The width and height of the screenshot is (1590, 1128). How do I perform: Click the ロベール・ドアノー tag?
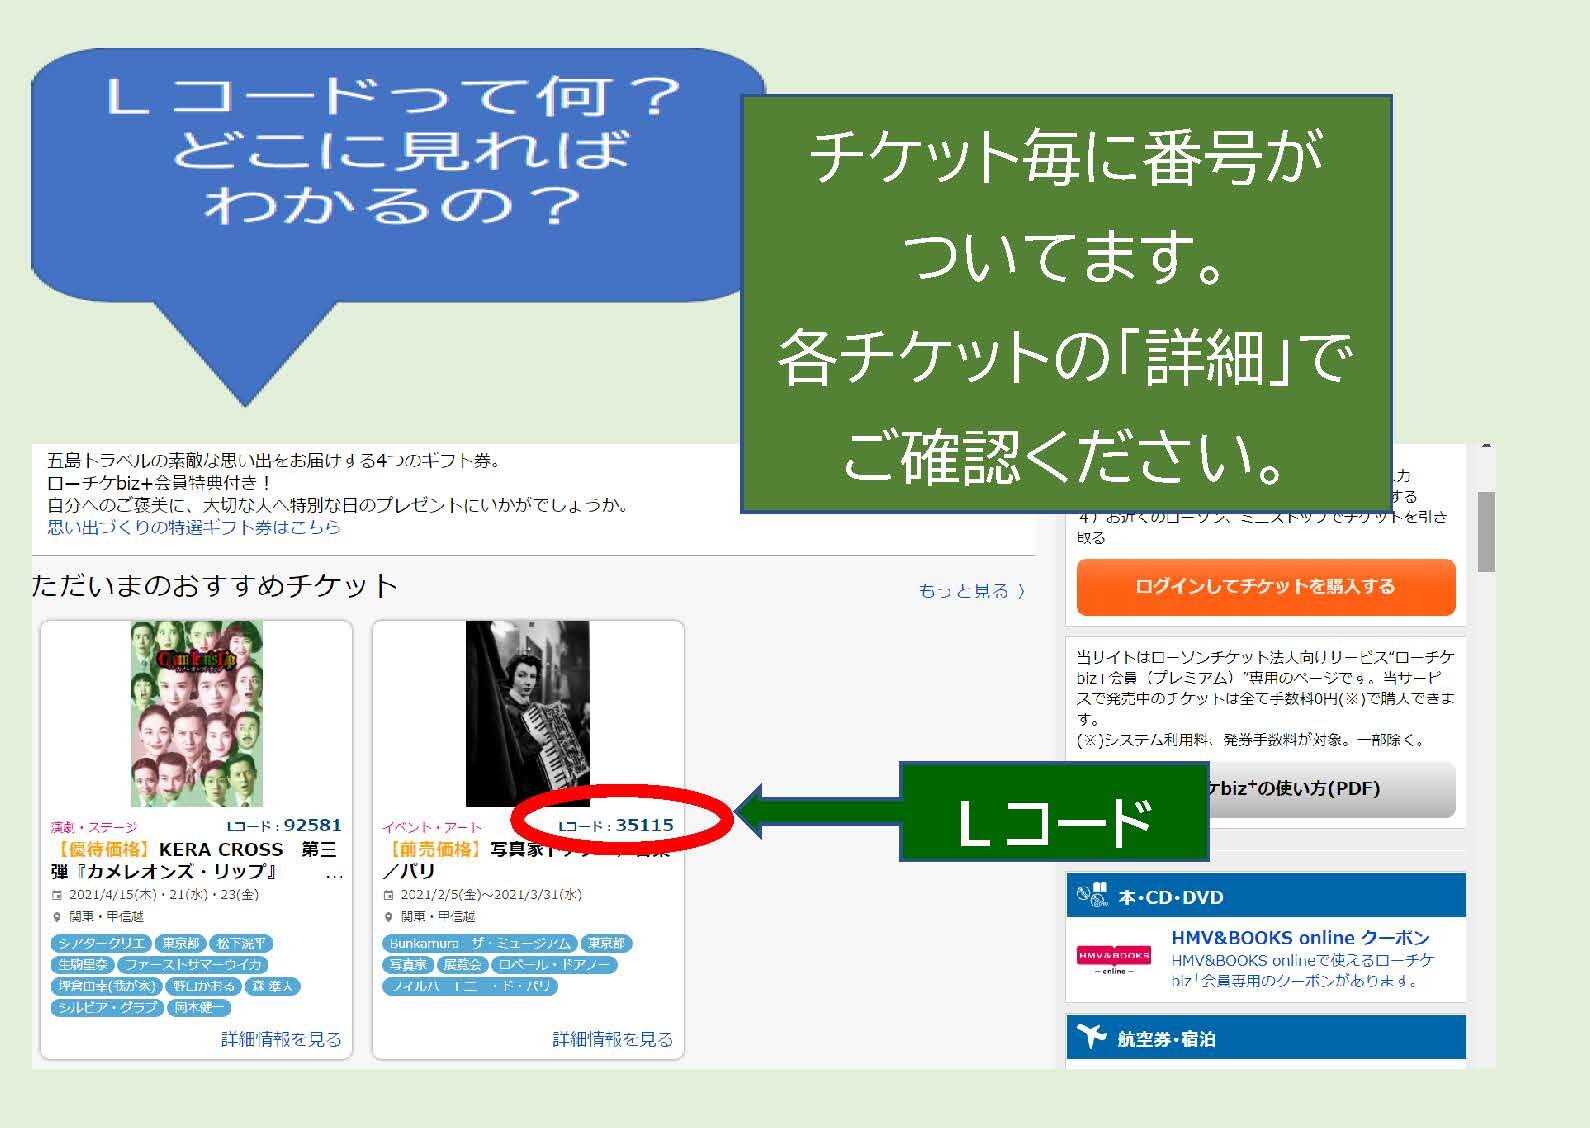(554, 965)
